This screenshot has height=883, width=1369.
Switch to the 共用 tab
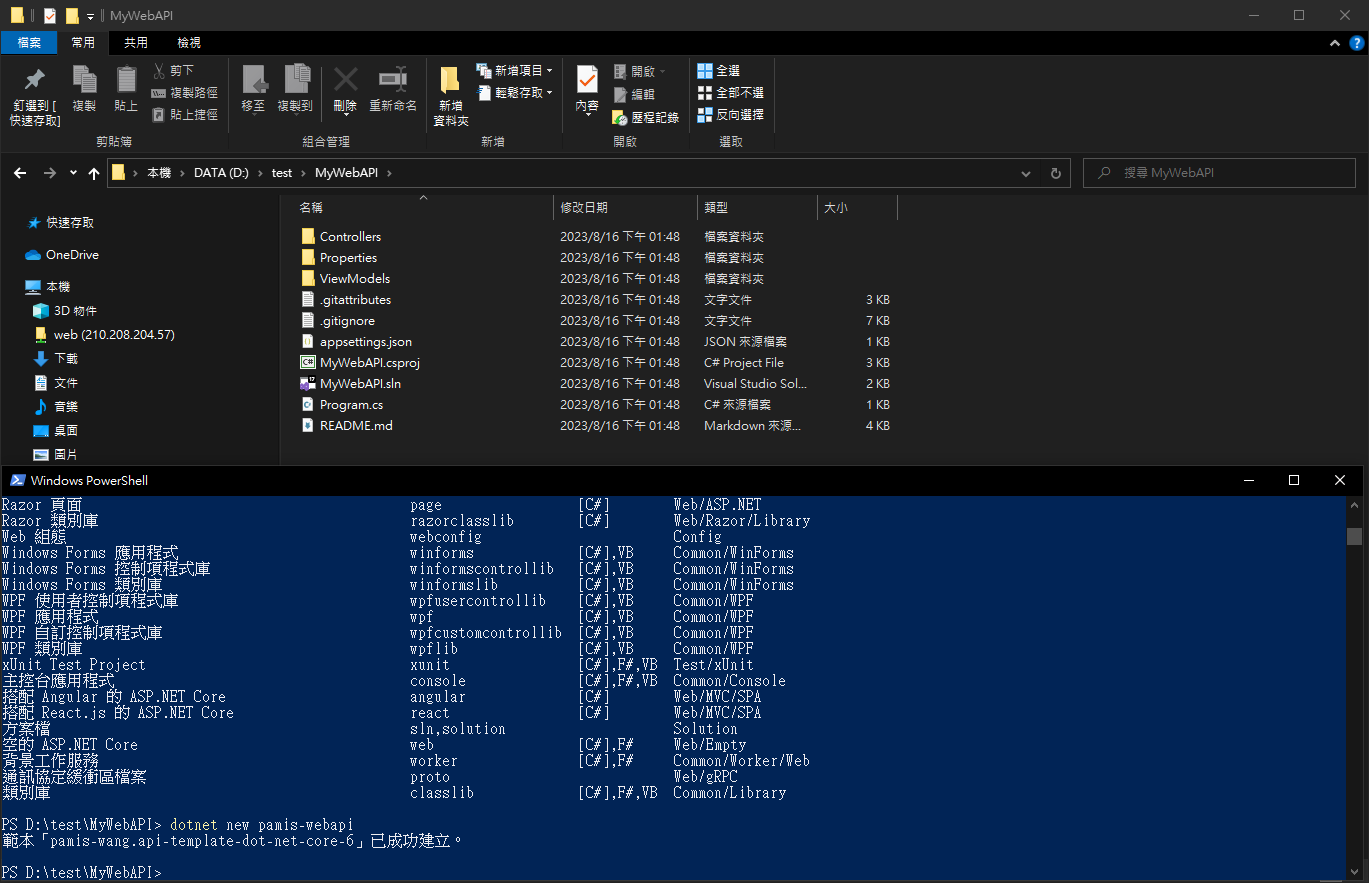coord(136,43)
